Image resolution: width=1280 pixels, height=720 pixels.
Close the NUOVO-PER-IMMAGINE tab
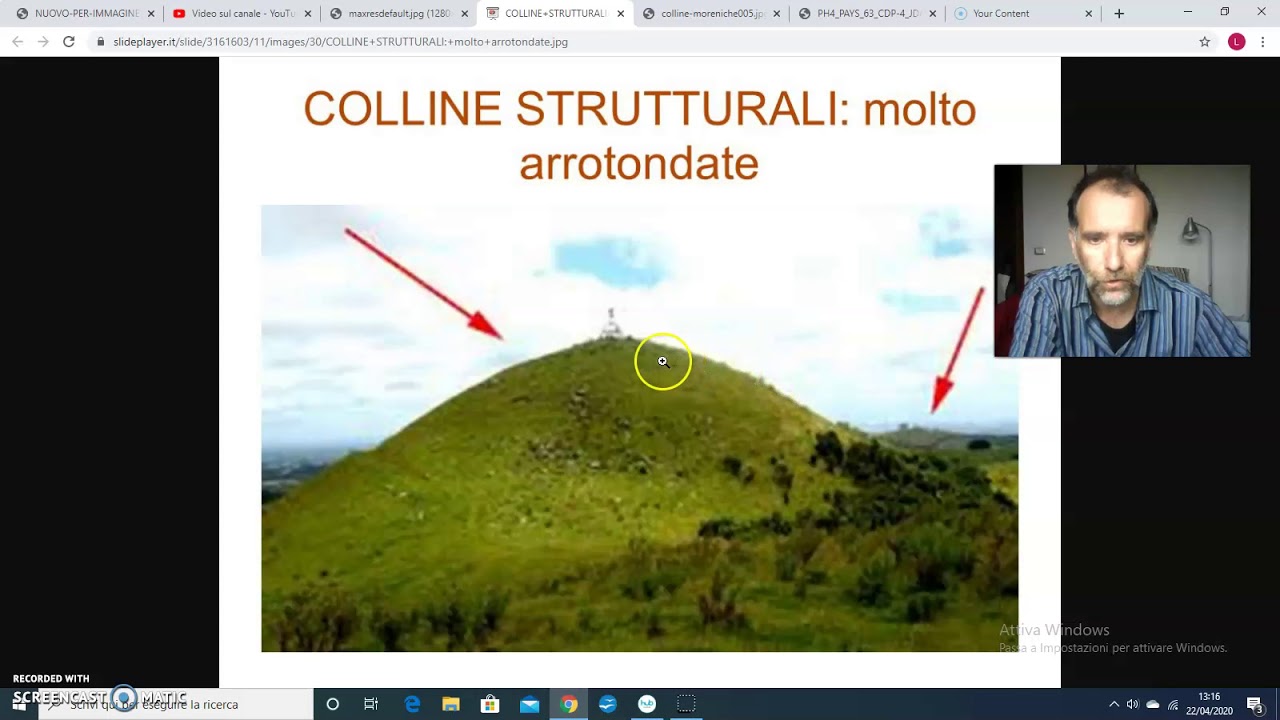tap(151, 14)
